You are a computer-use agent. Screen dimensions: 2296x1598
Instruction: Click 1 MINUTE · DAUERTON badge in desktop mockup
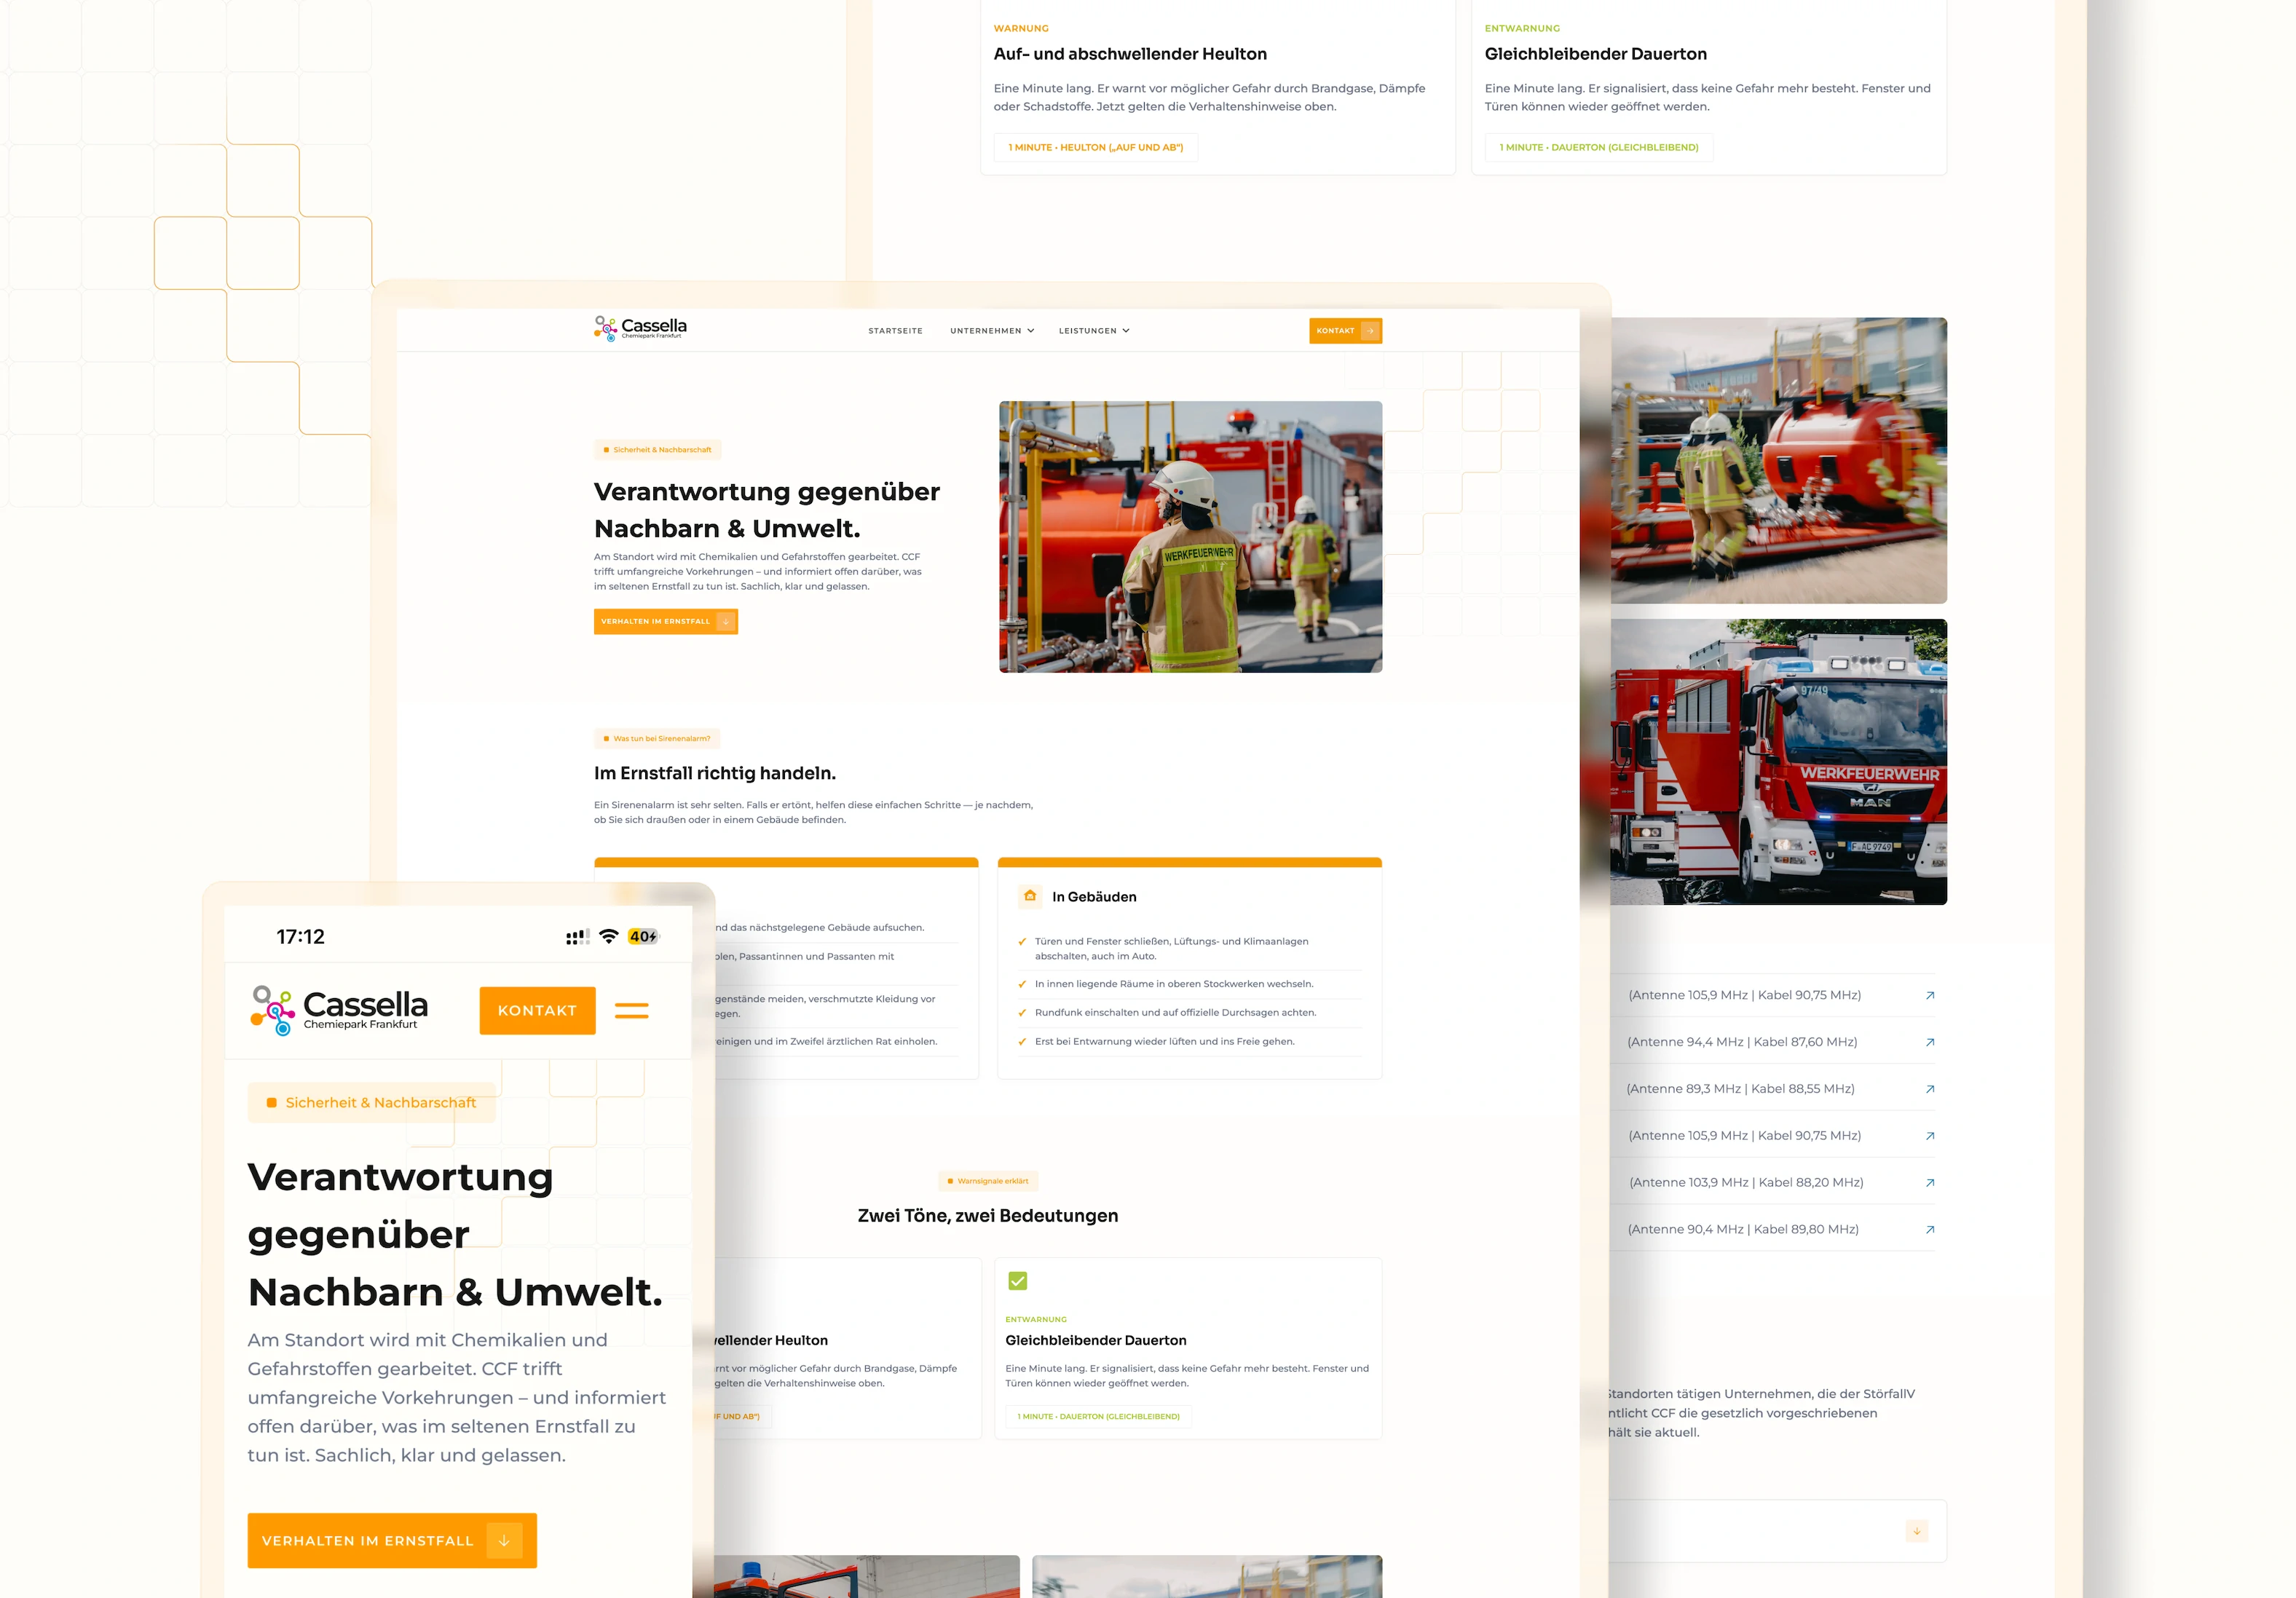[x=1098, y=1416]
